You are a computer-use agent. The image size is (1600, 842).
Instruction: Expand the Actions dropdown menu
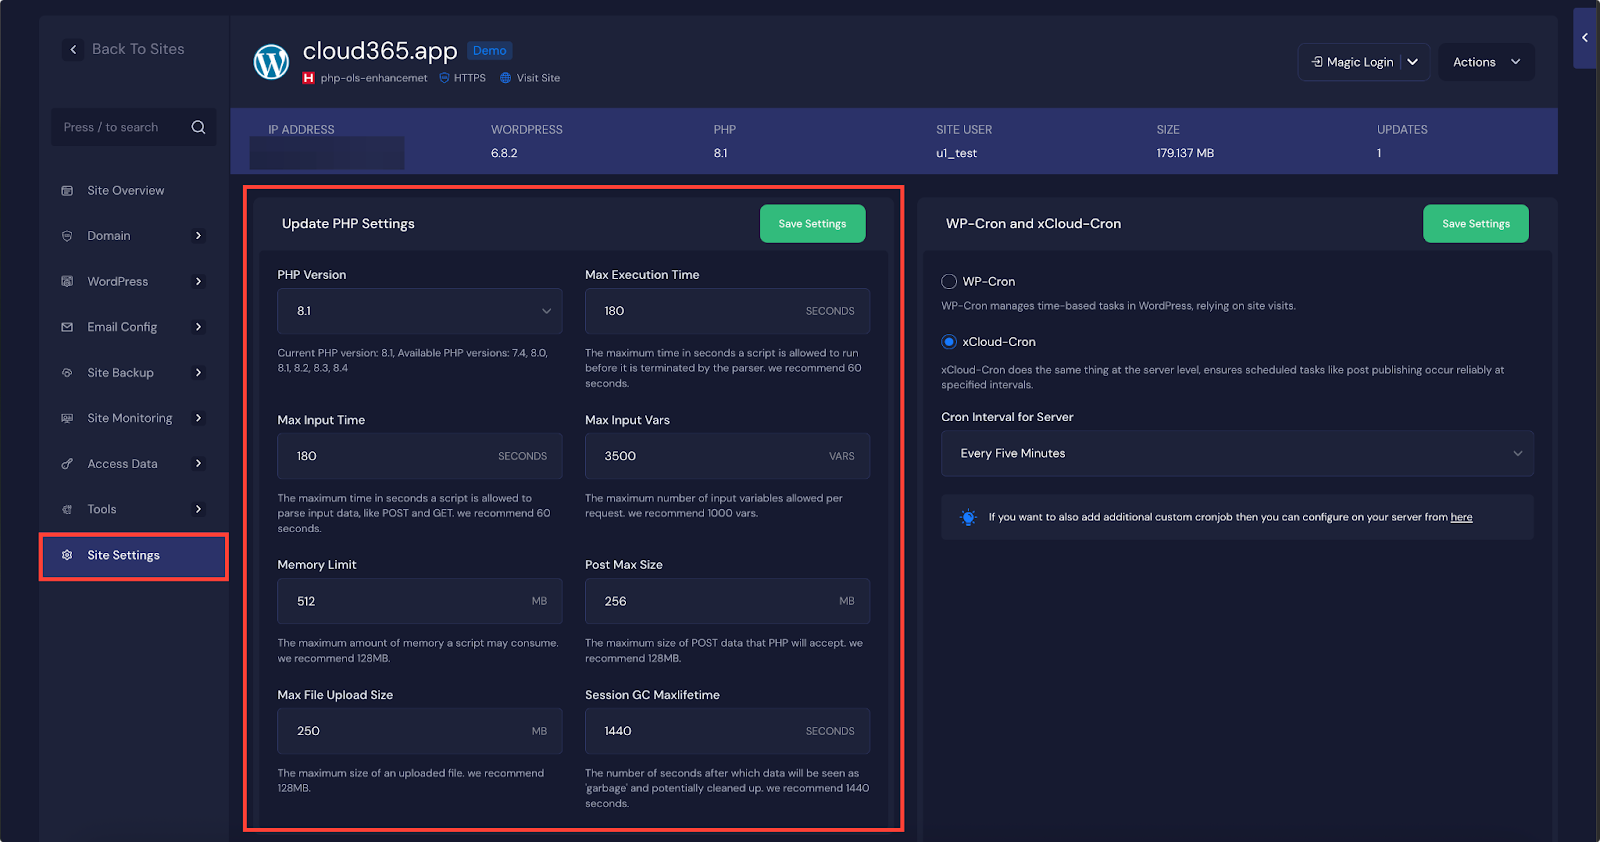pyautogui.click(x=1485, y=62)
